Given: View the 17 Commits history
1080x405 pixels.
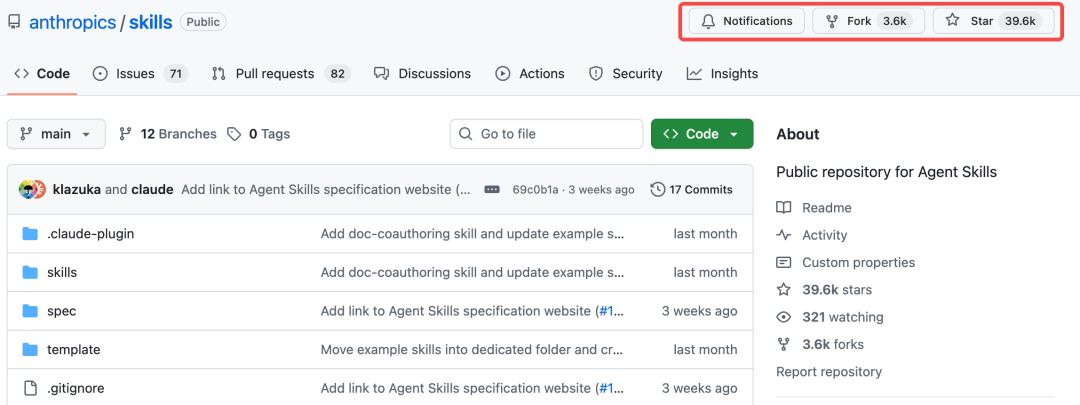Looking at the screenshot, I should pyautogui.click(x=692, y=190).
